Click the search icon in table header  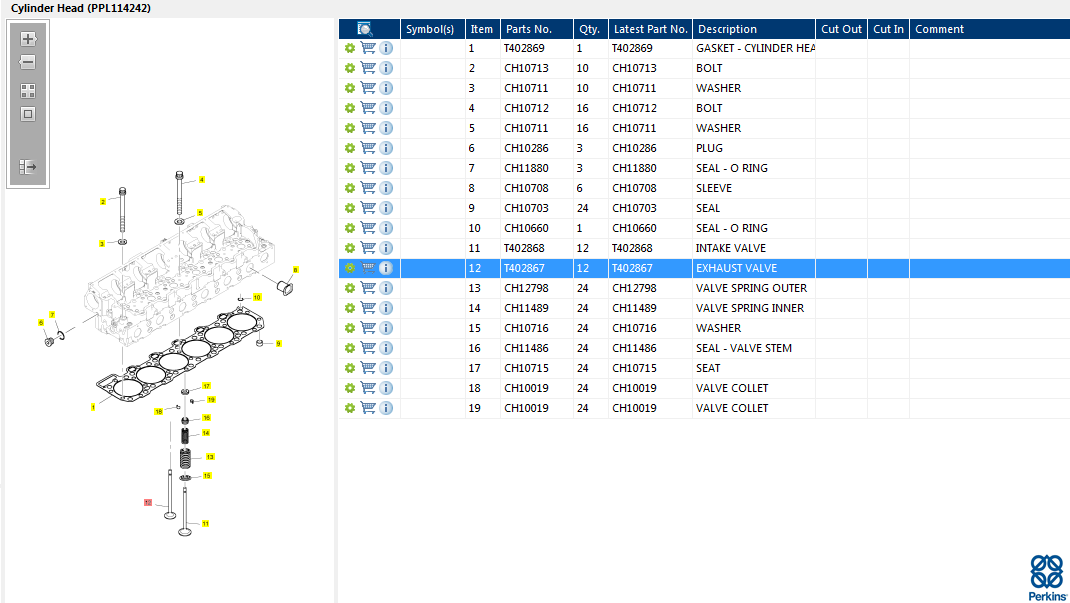[365, 29]
